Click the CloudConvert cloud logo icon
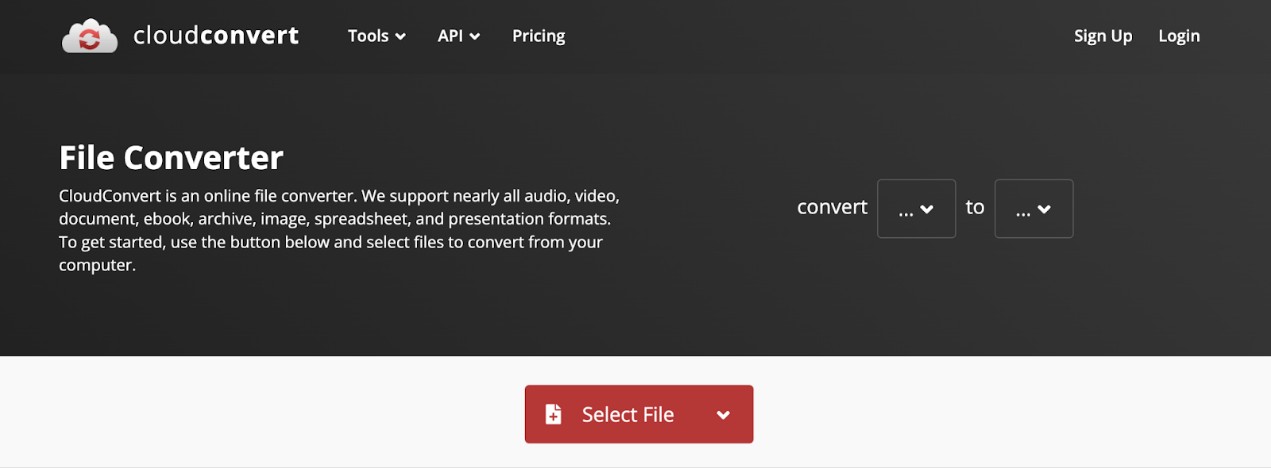 click(90, 36)
